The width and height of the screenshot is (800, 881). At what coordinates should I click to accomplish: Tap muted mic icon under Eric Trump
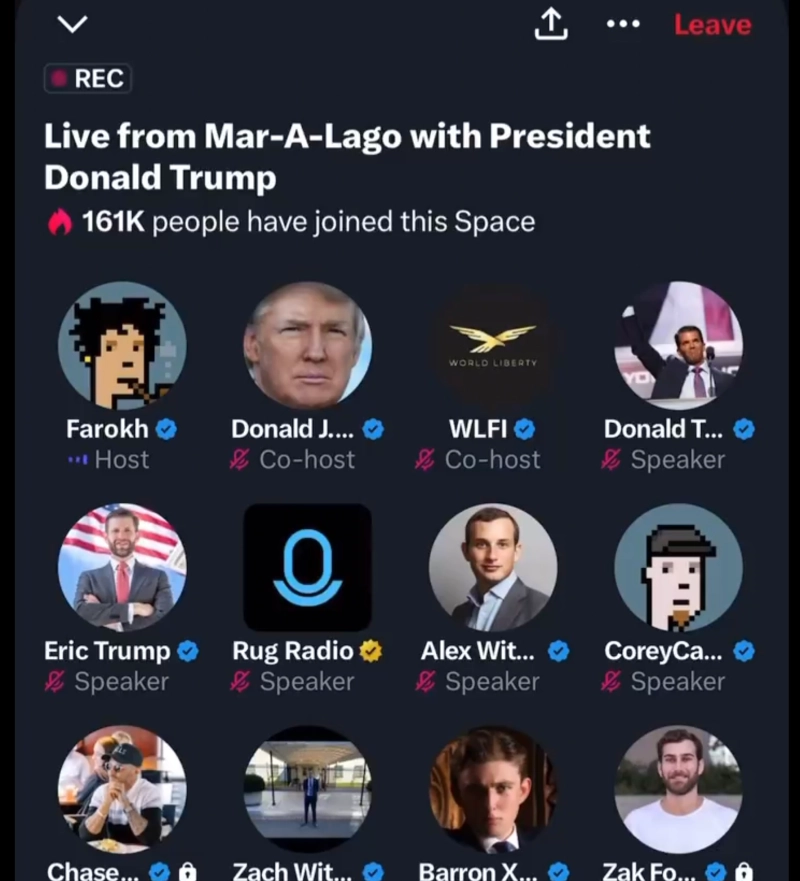pyautogui.click(x=56, y=682)
